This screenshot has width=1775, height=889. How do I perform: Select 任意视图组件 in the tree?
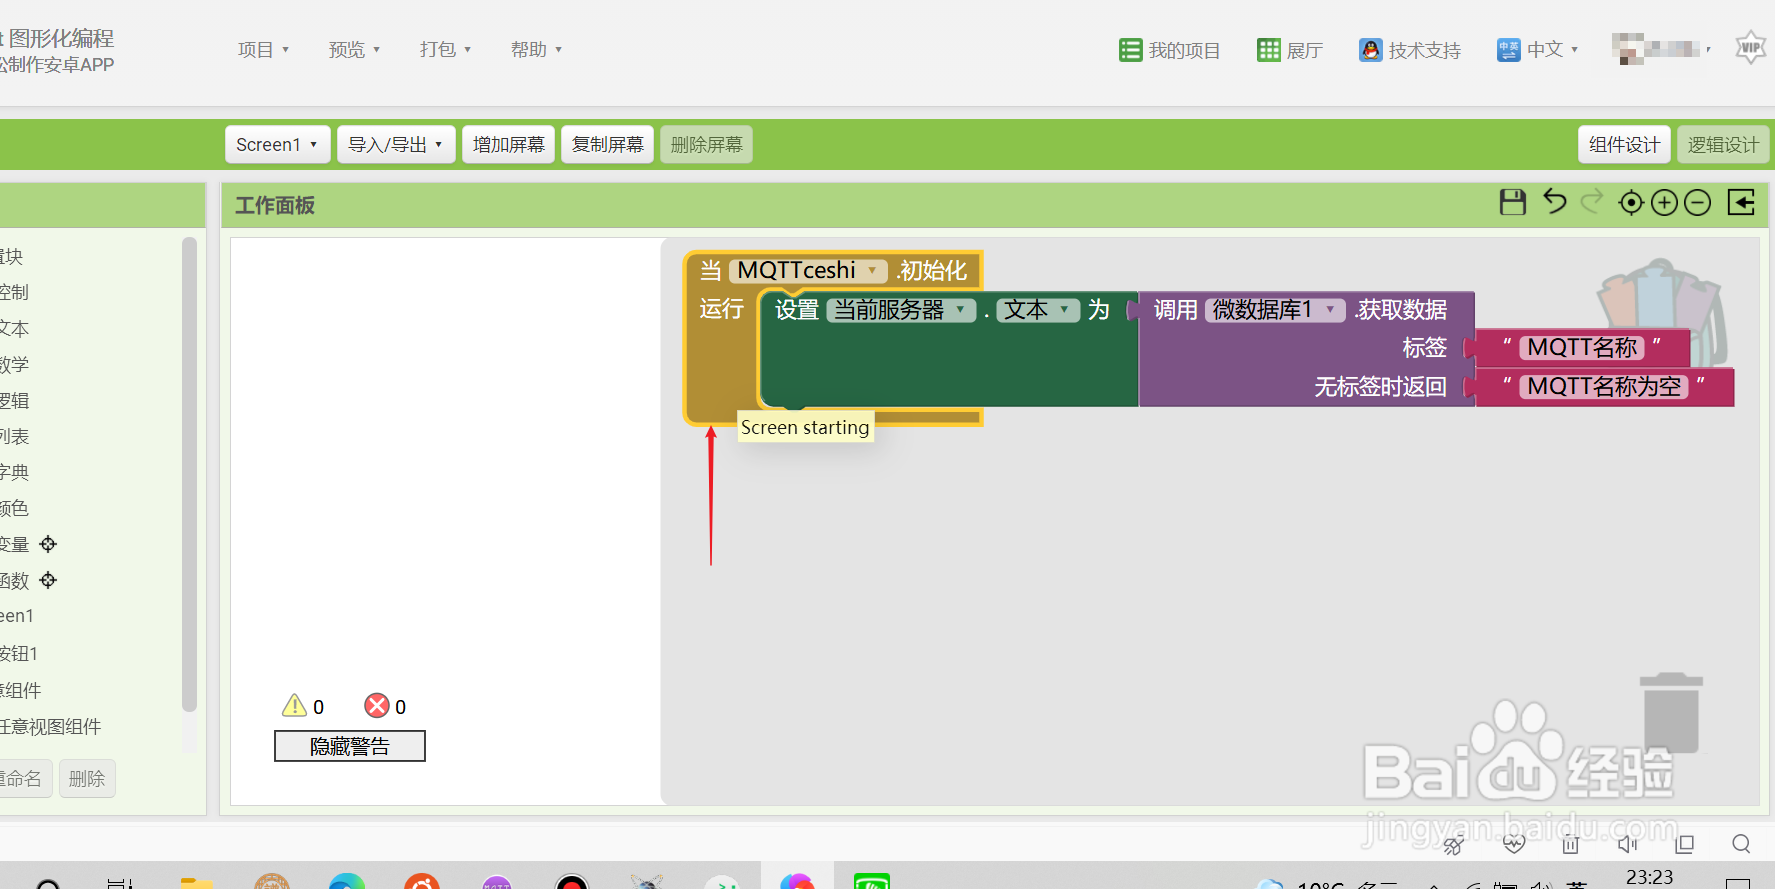pos(50,727)
